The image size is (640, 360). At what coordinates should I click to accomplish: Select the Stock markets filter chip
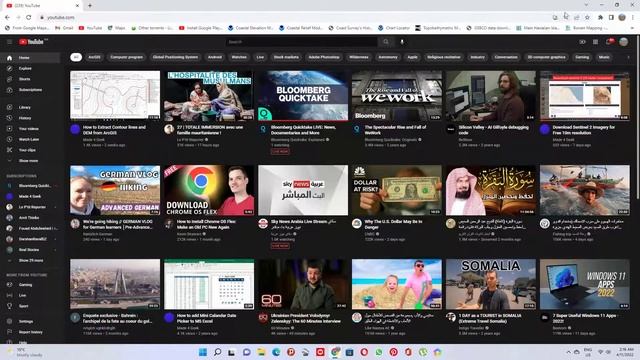point(286,57)
